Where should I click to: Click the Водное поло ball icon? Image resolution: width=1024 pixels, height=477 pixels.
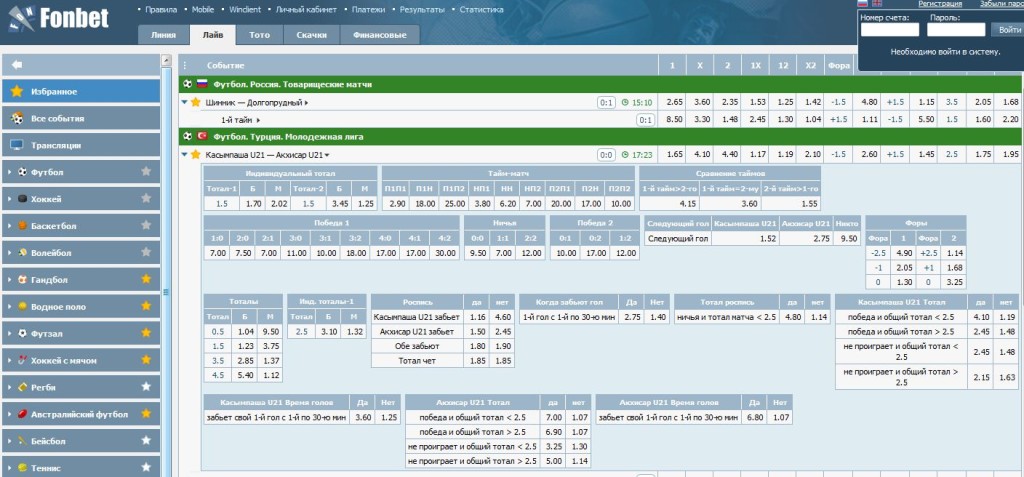point(23,306)
